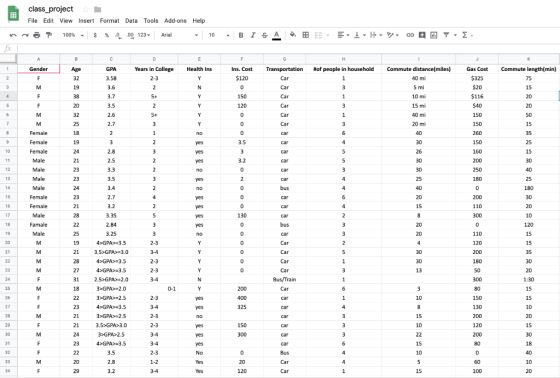Screen dimensions: 560x378
Task: Print the spreadsheet with printer icon
Action: 36,35
